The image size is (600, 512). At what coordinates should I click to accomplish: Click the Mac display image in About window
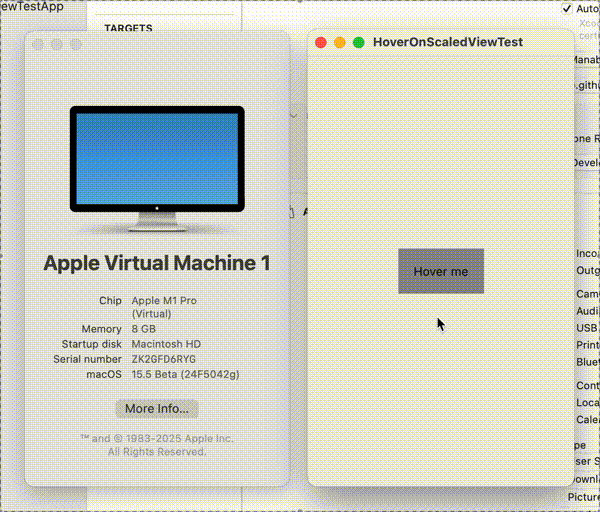click(x=157, y=169)
